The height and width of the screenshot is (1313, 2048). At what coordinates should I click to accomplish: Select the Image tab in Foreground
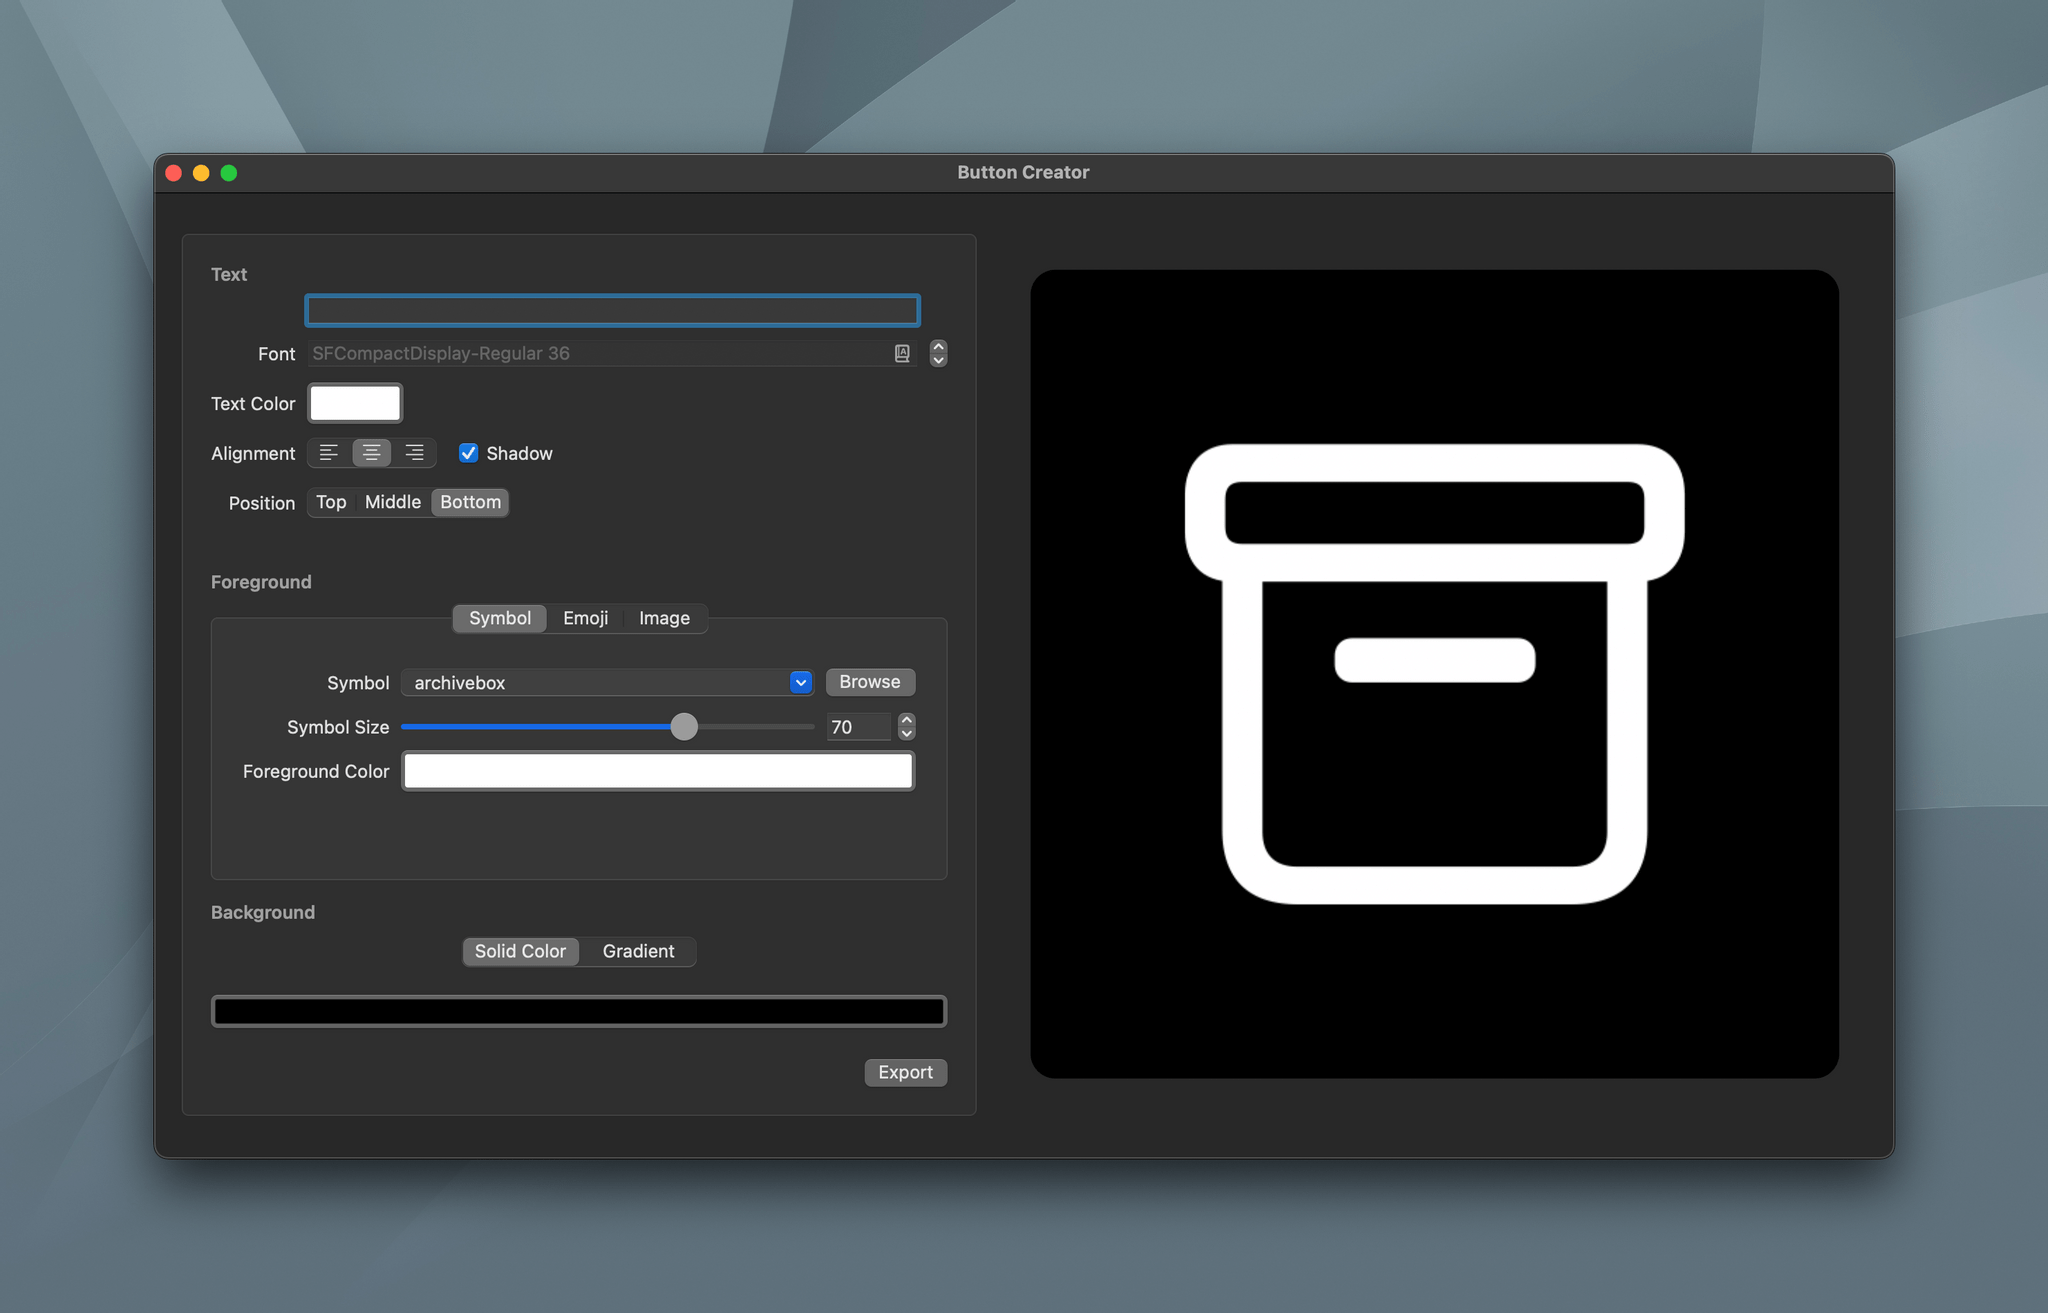point(664,616)
